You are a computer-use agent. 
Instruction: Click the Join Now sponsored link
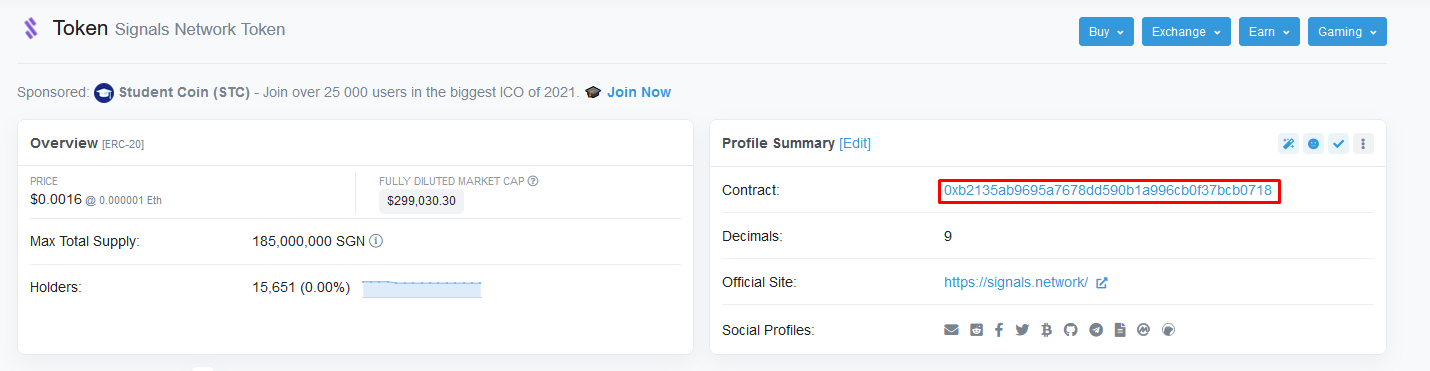(639, 92)
